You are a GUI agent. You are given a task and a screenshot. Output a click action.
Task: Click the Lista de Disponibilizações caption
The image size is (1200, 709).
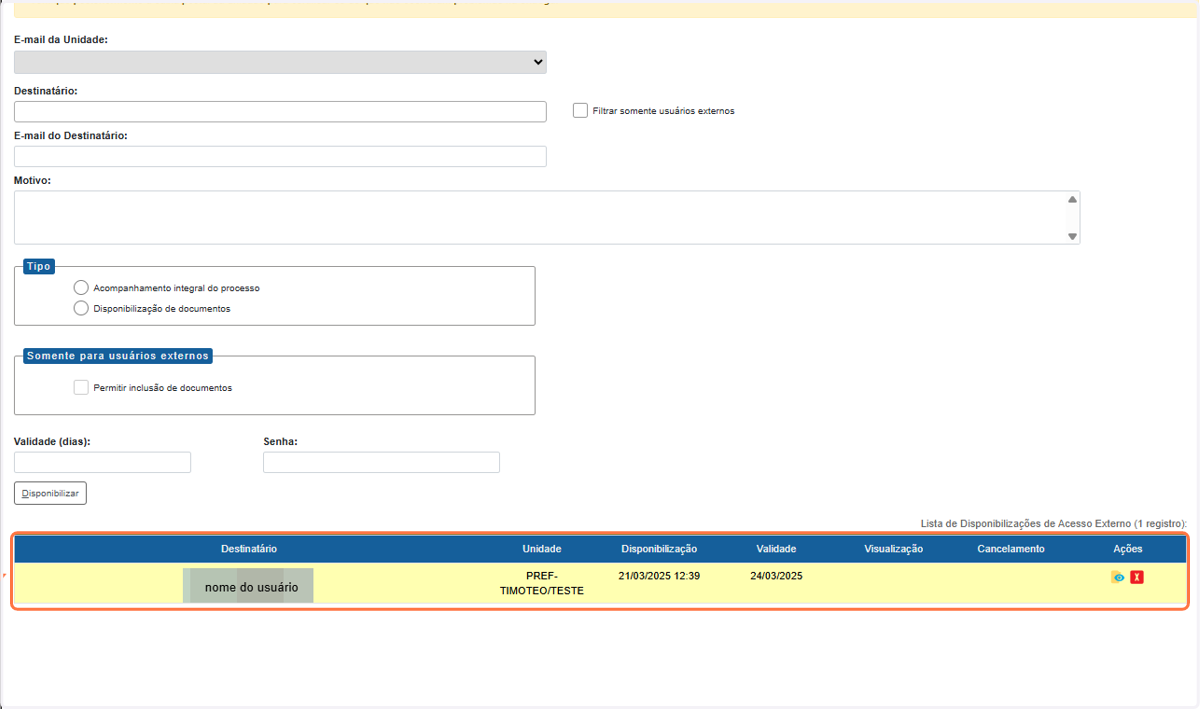pos(1054,523)
